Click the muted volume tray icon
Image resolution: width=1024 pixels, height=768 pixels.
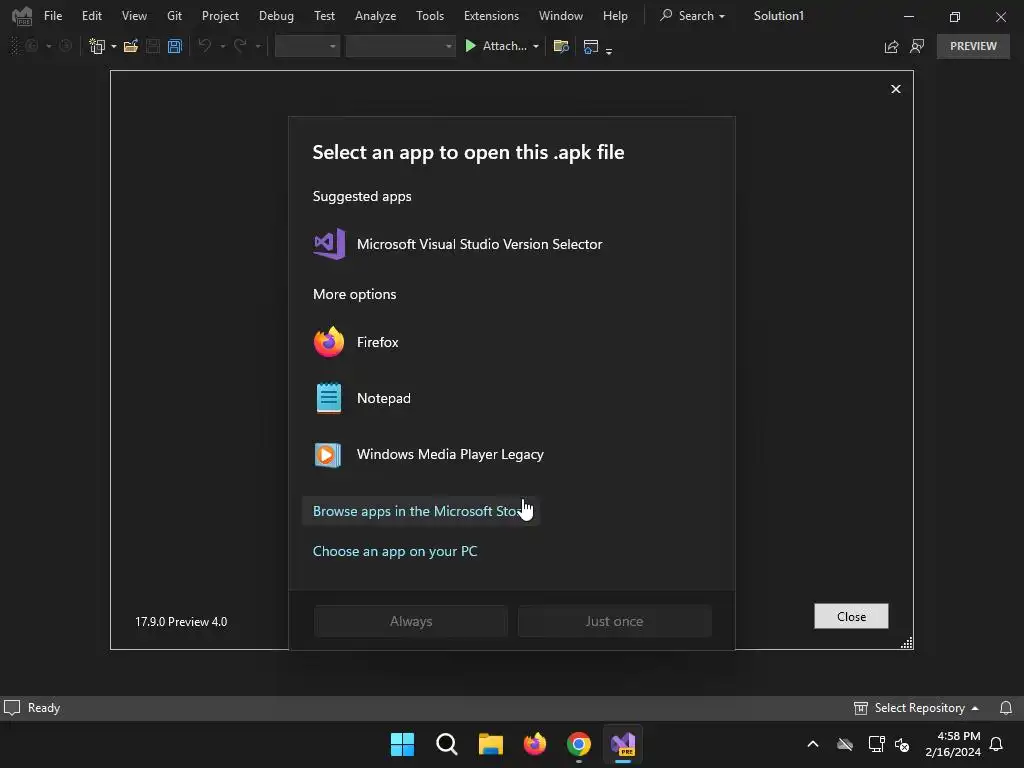(x=903, y=744)
